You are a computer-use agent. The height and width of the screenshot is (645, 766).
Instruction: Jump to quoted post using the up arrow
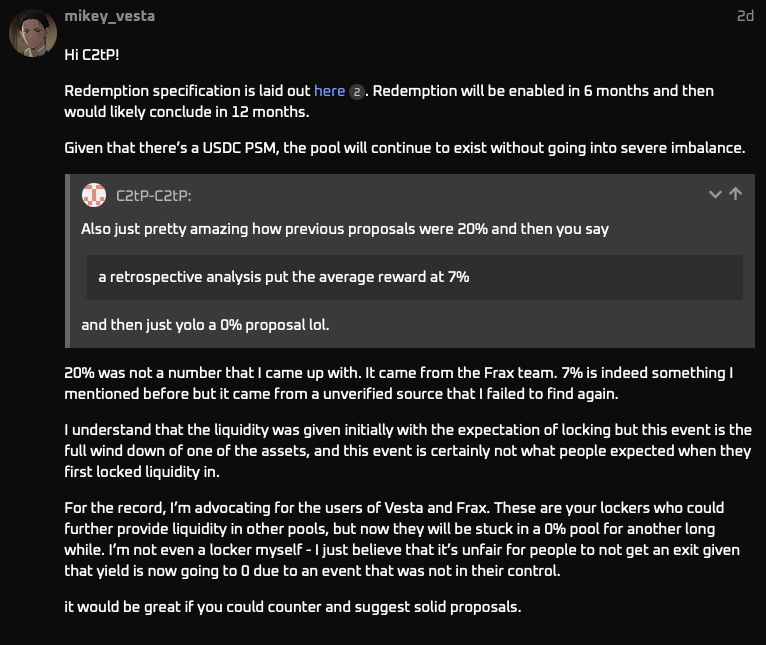coord(736,194)
